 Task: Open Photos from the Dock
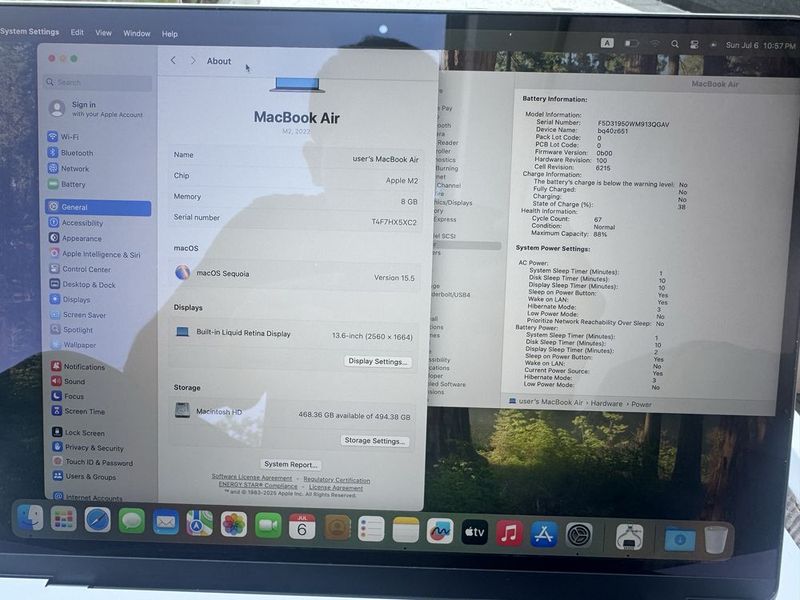(234, 524)
